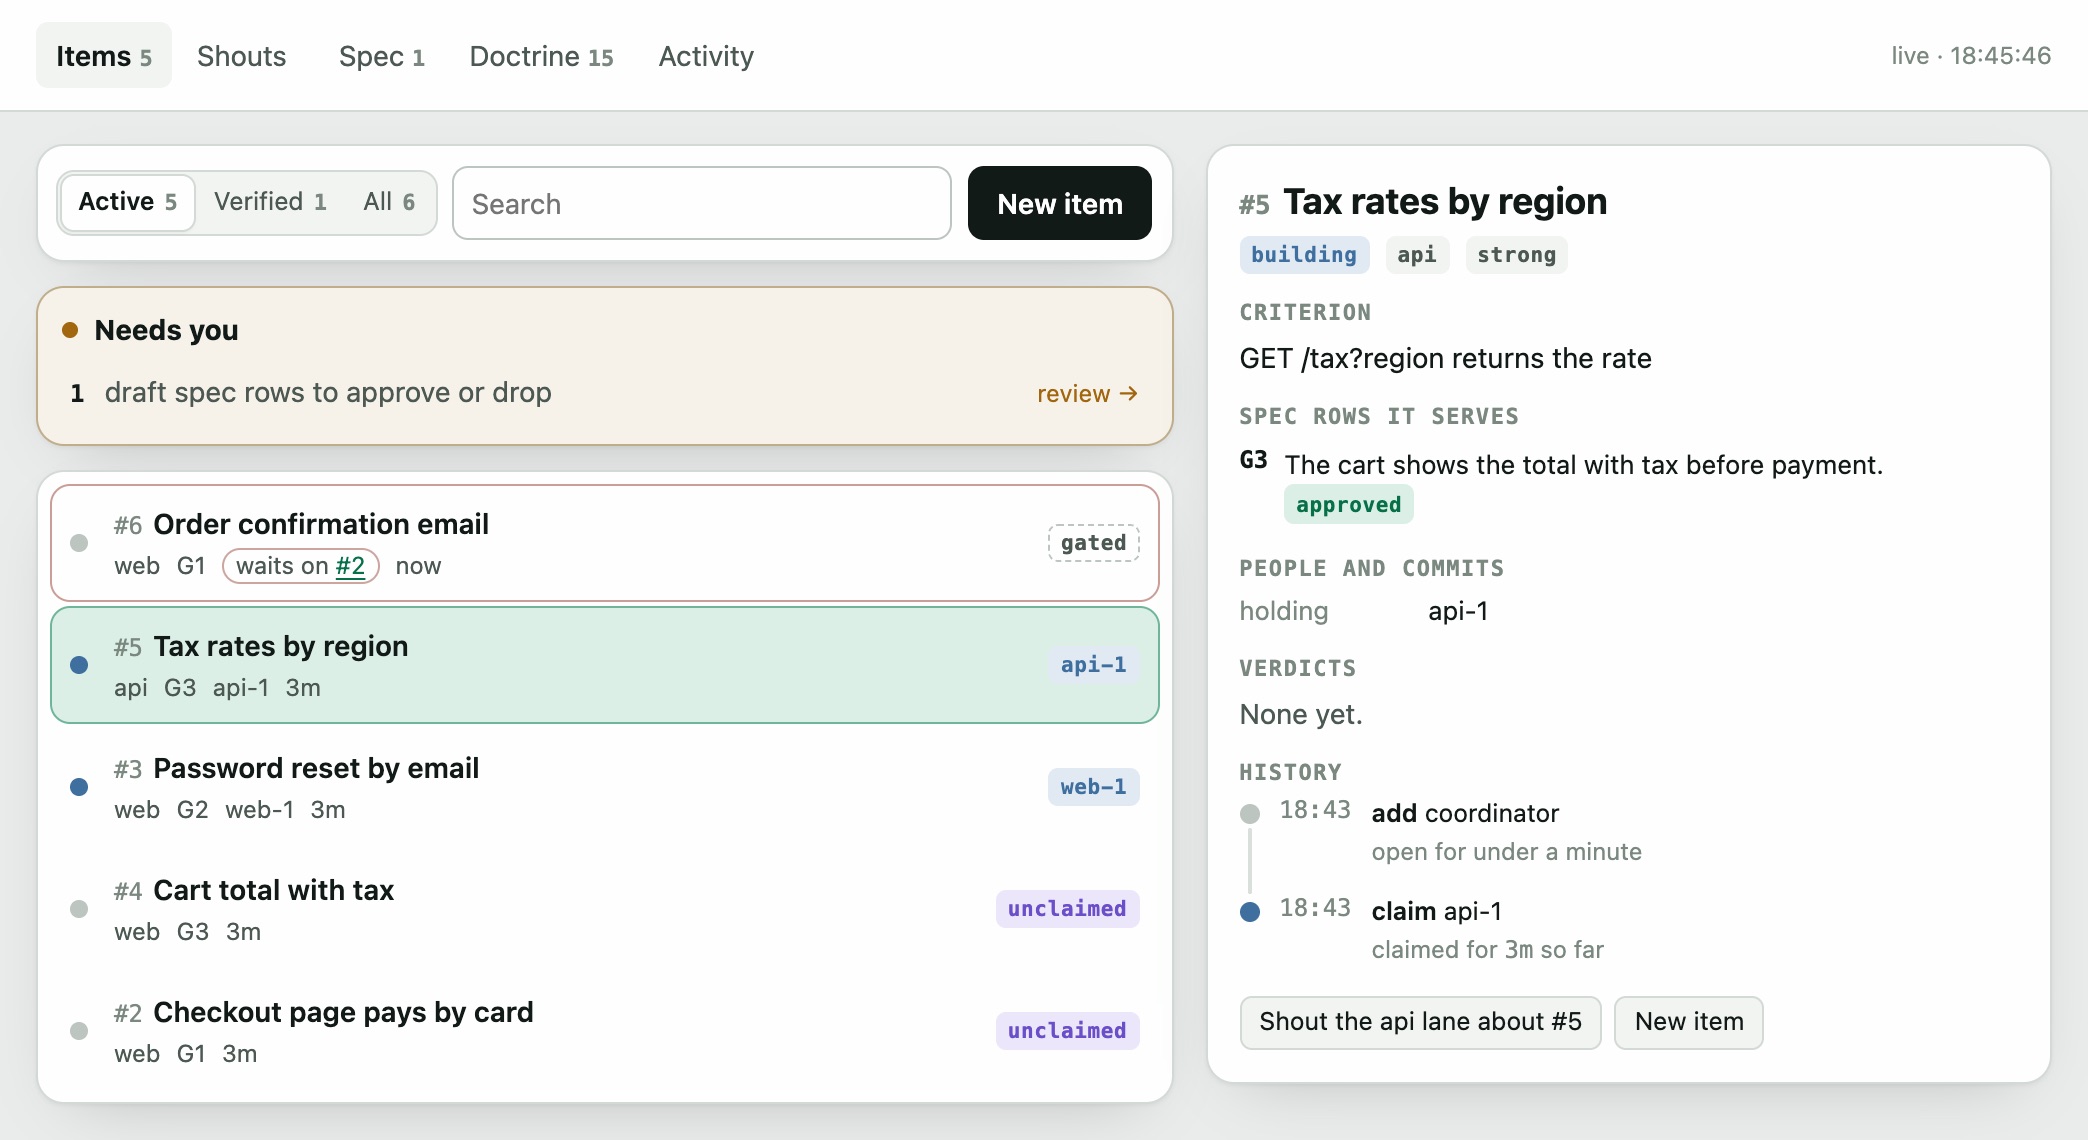Click the gray status dot of item #6
Screen dimensions: 2088x1140
point(79,543)
